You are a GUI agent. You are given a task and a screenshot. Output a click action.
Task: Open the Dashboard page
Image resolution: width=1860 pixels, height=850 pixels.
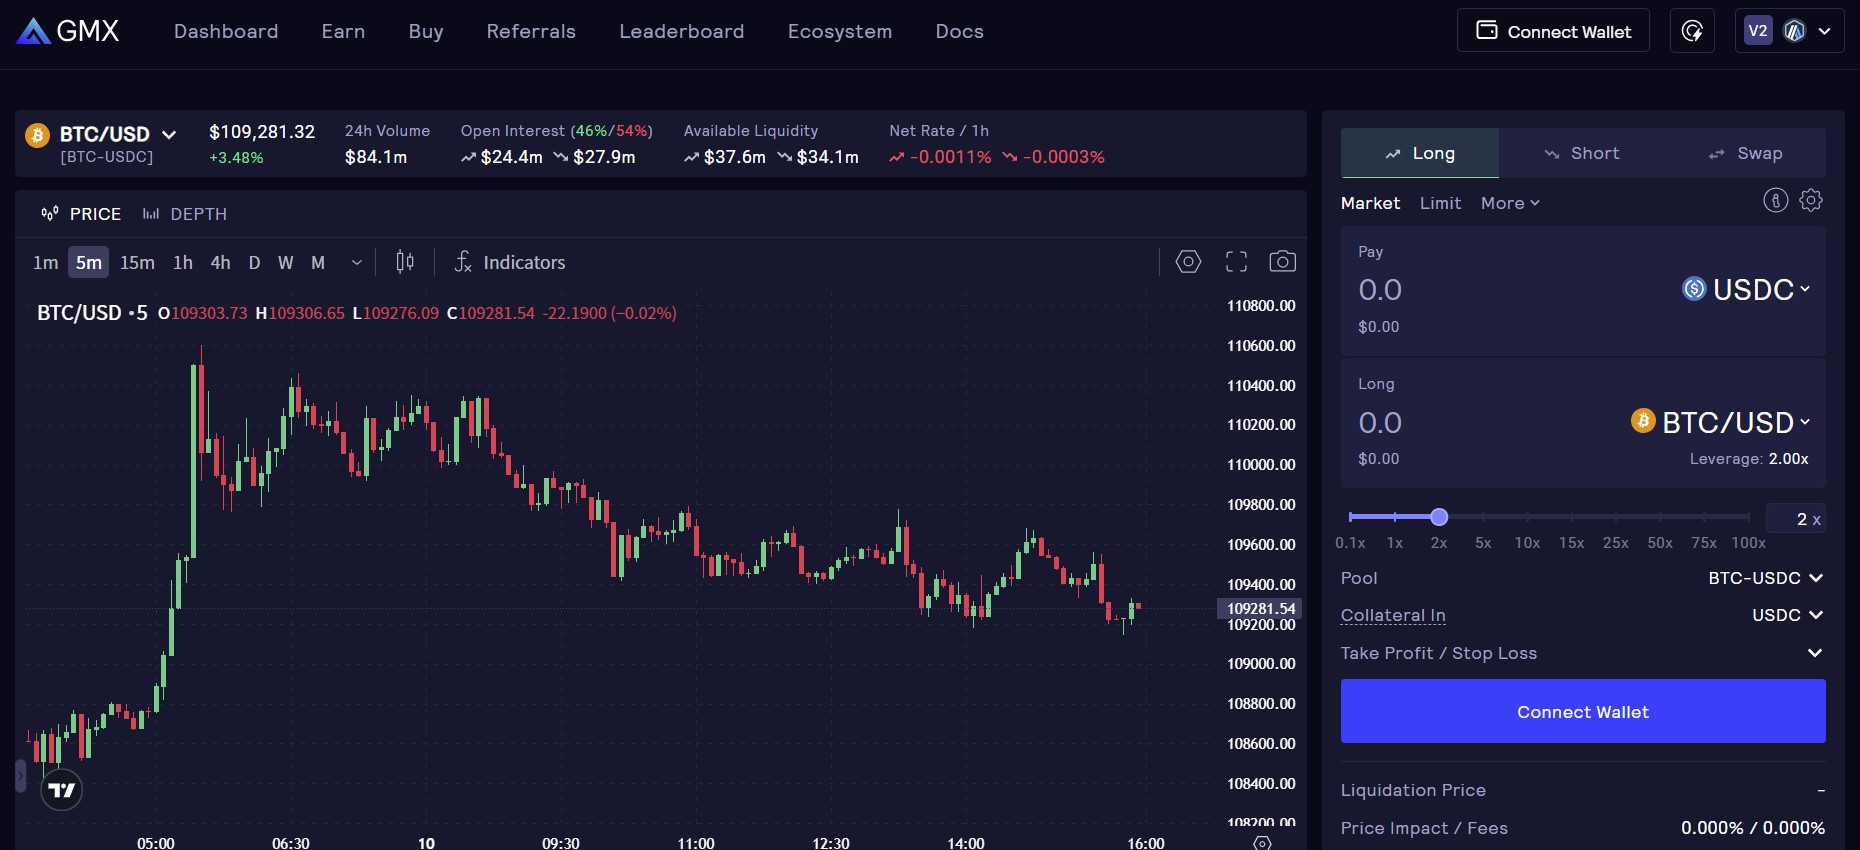[x=226, y=31]
